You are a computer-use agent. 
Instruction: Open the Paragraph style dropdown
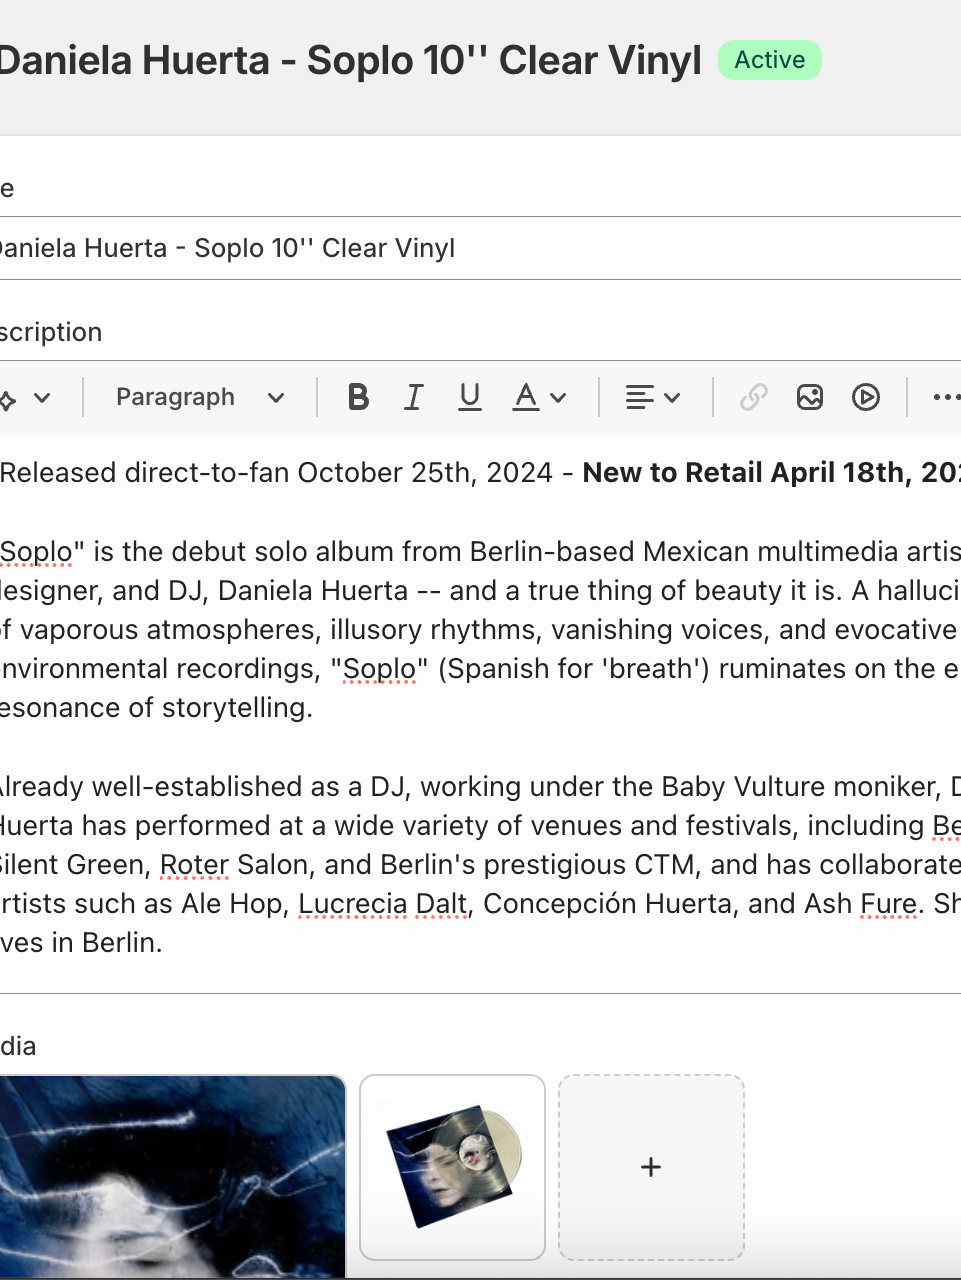200,397
